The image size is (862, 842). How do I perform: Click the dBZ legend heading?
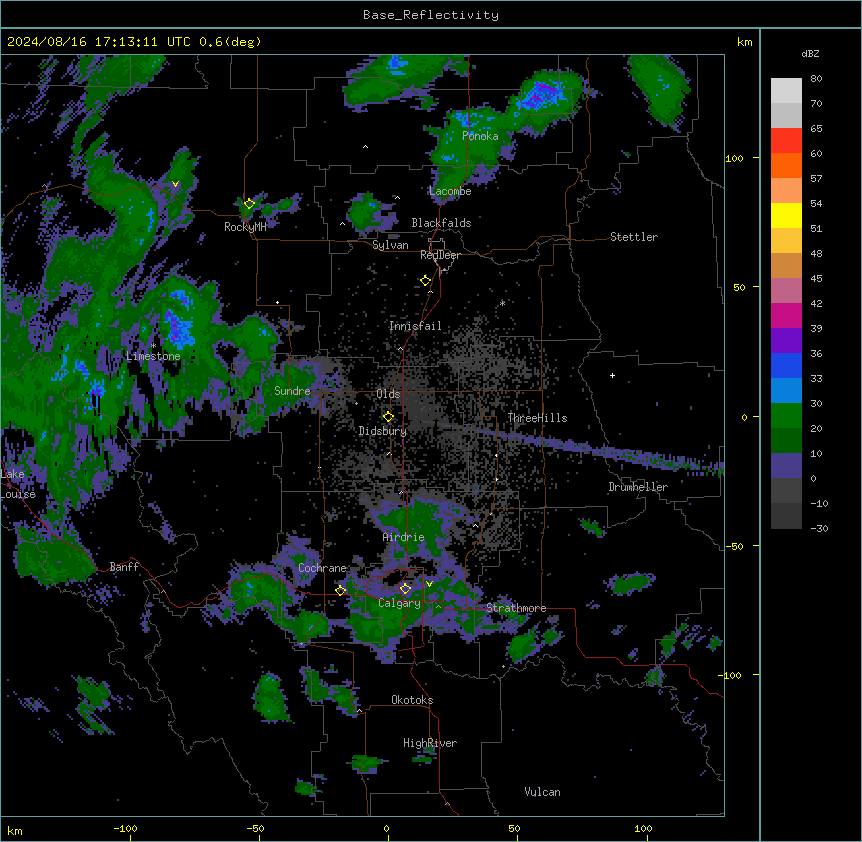click(810, 53)
